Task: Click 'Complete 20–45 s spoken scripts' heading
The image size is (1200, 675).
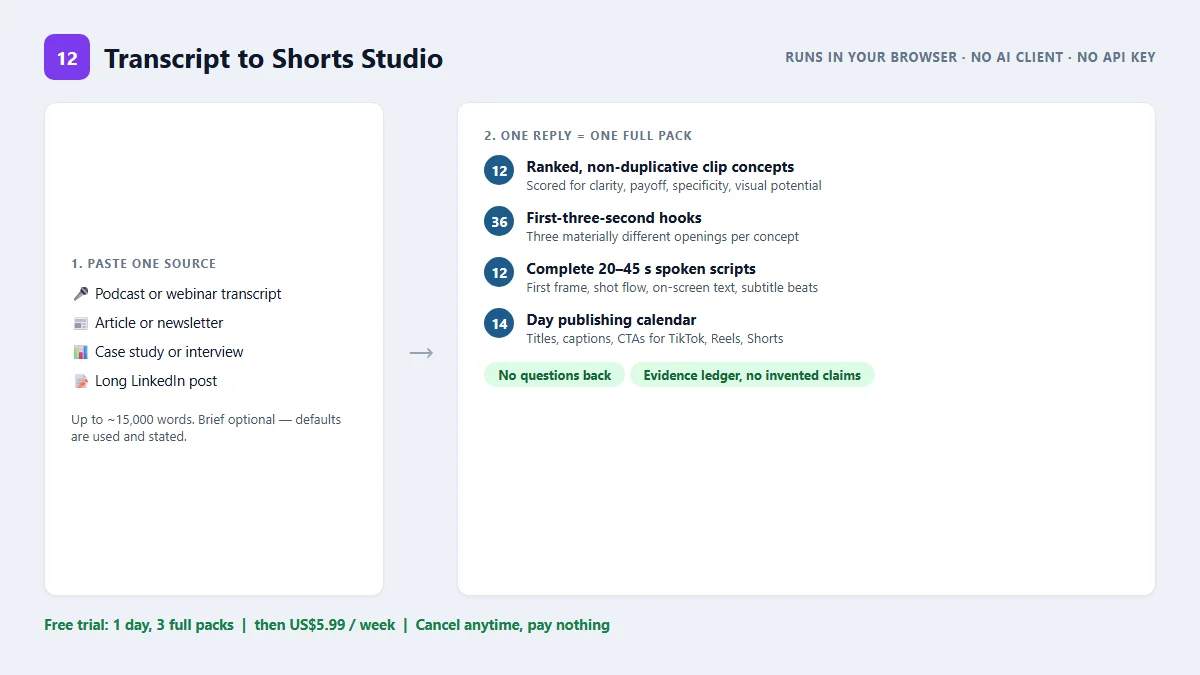Action: (641, 269)
